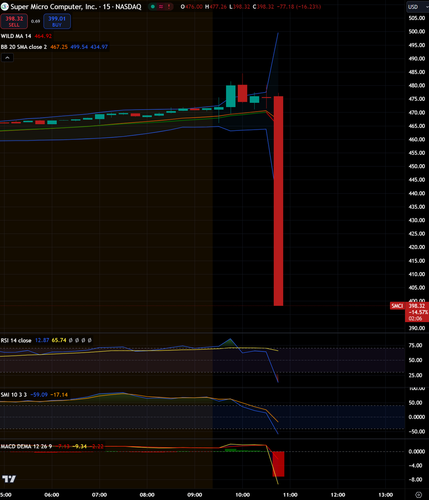Click the 10:00 time axis label
Image resolution: width=429 pixels, height=500 pixels.
coord(242,495)
